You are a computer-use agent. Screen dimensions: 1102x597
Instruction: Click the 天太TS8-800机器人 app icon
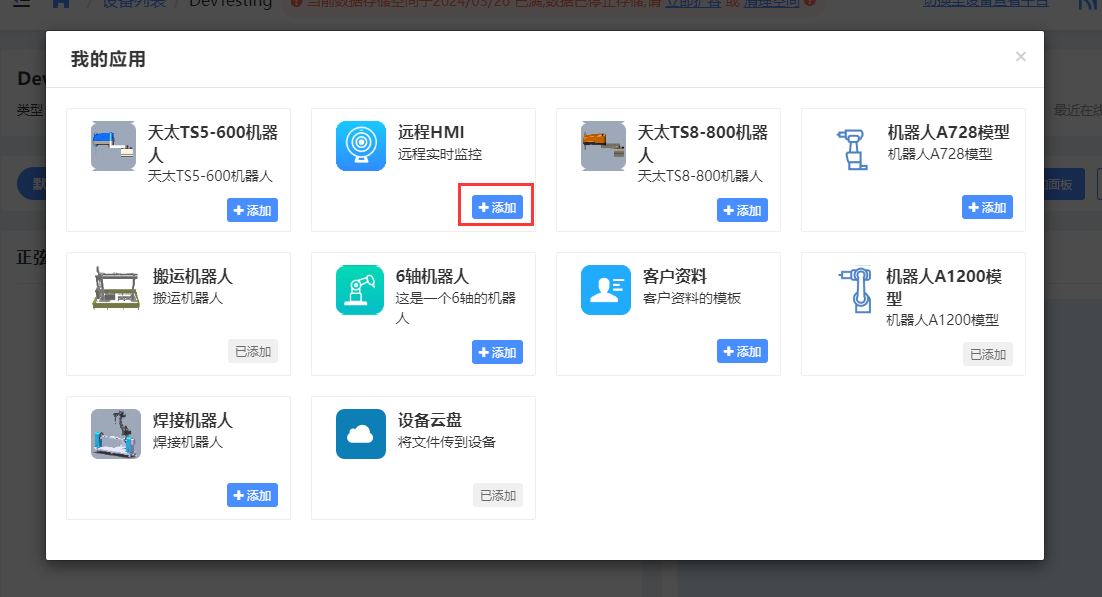[605, 146]
